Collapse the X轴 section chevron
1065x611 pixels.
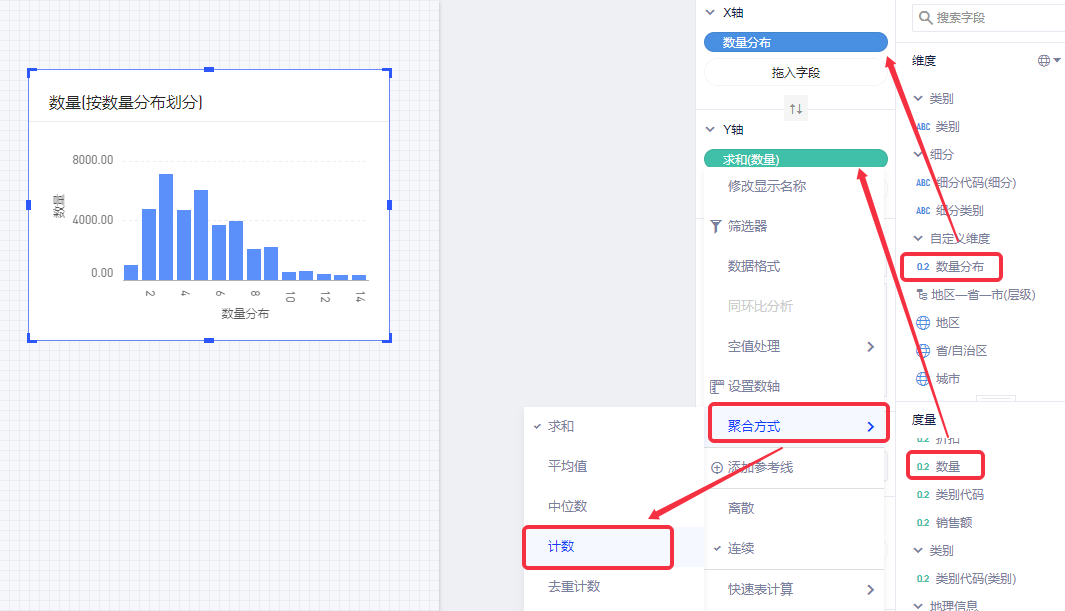[x=710, y=13]
